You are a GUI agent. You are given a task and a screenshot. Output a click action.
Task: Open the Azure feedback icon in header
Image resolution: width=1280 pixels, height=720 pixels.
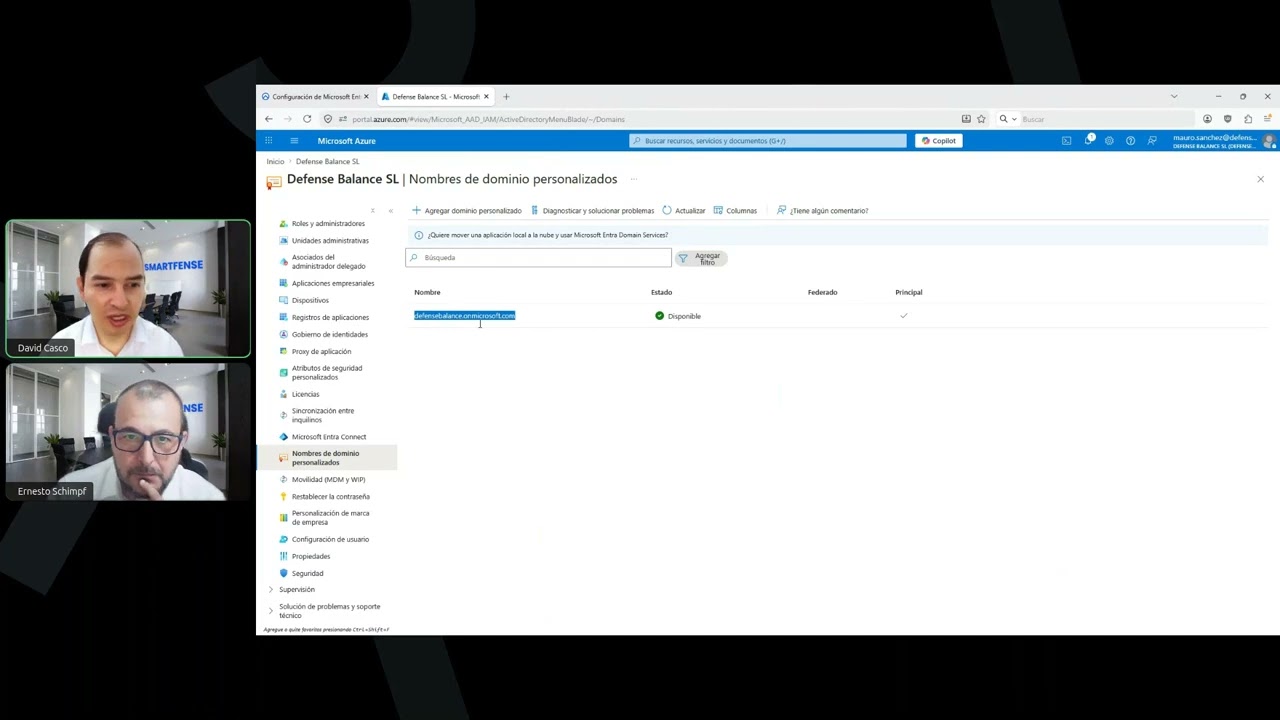tap(1152, 141)
